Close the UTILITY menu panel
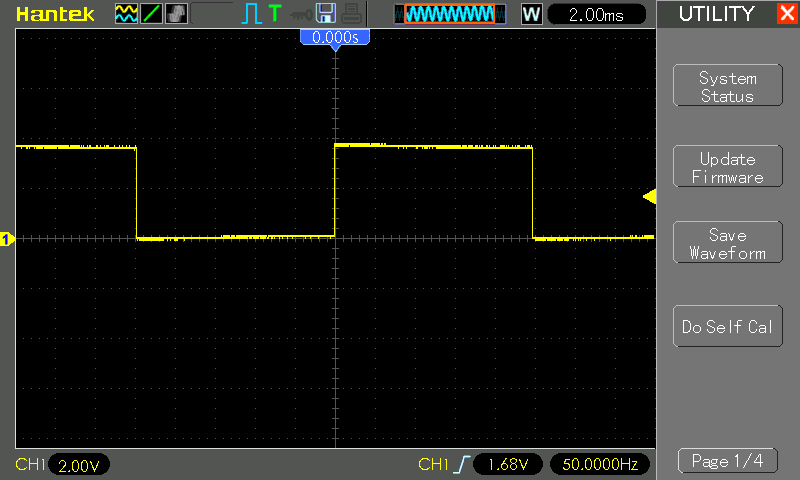 786,14
